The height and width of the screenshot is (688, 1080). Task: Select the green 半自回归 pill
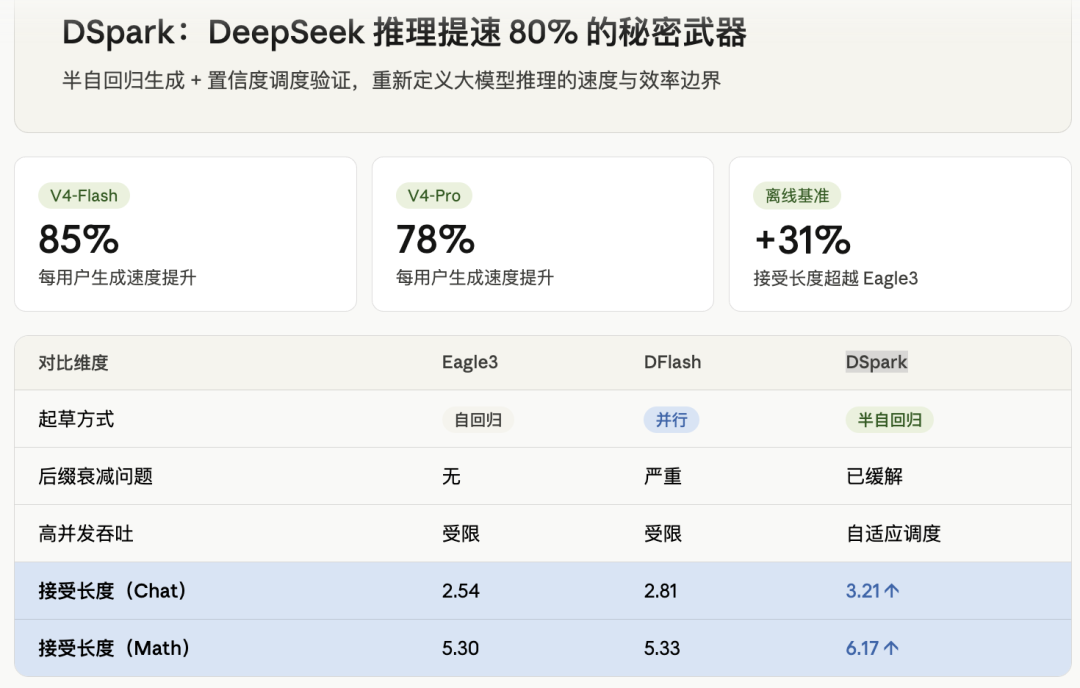click(x=889, y=419)
